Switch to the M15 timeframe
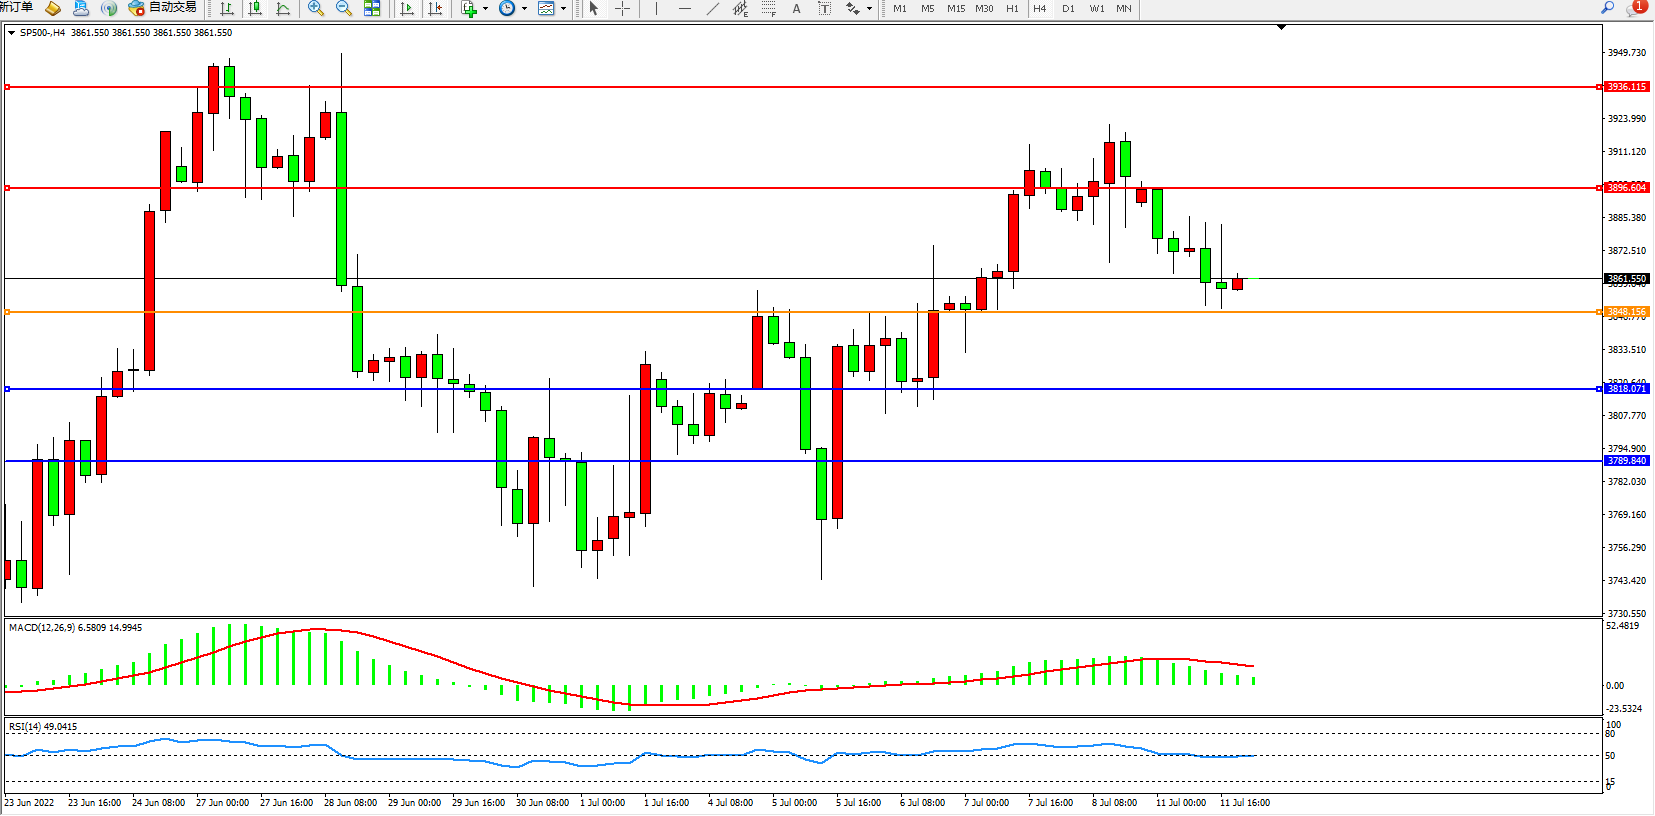This screenshot has height=816, width=1655. click(x=956, y=9)
